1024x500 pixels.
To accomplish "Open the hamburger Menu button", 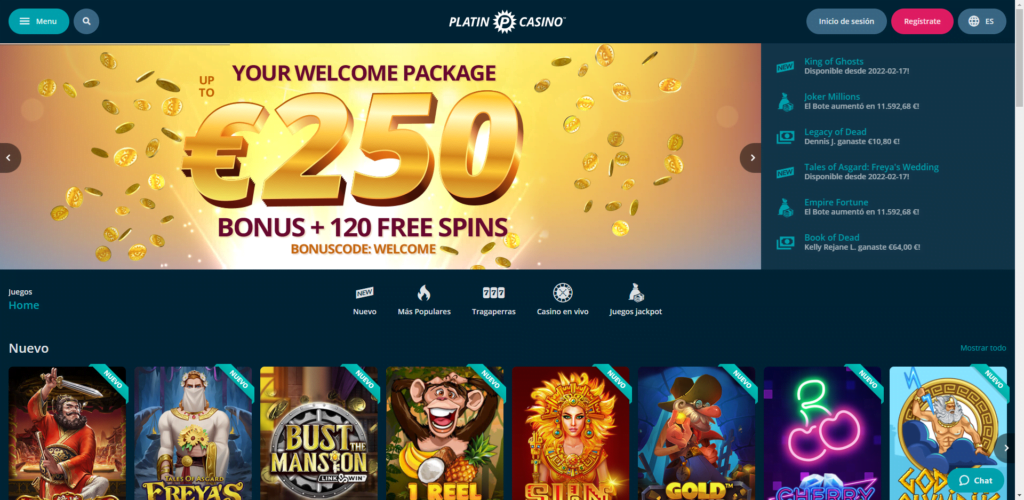I will coord(39,21).
